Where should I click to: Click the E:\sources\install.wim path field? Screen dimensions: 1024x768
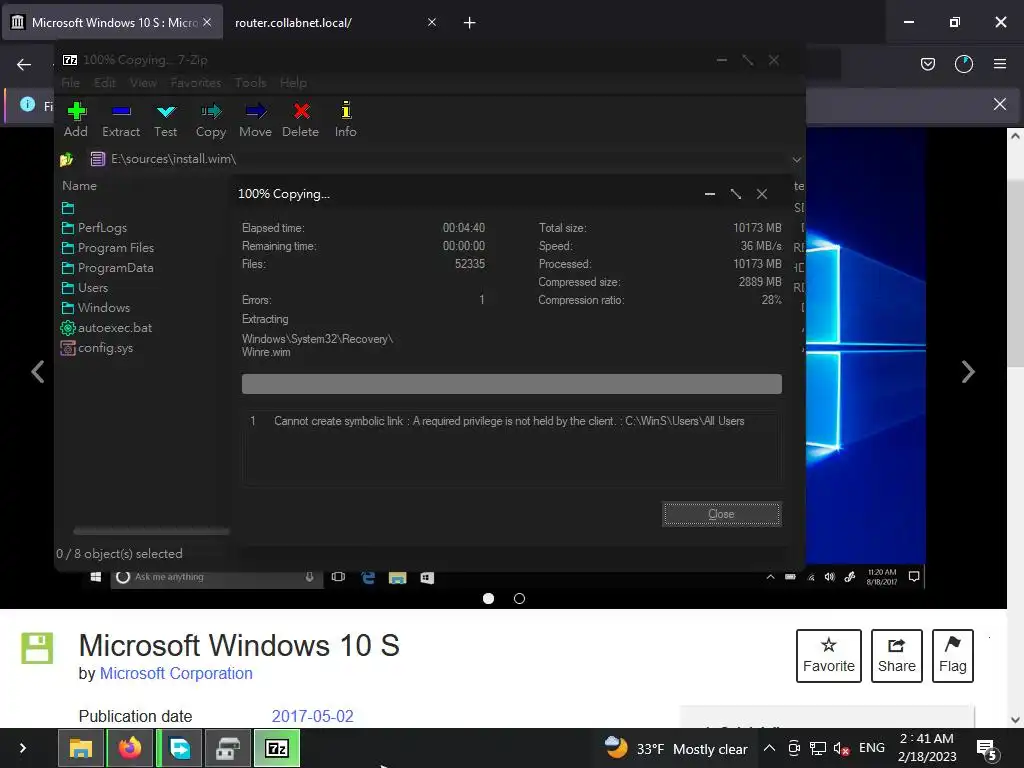pyautogui.click(x=438, y=159)
